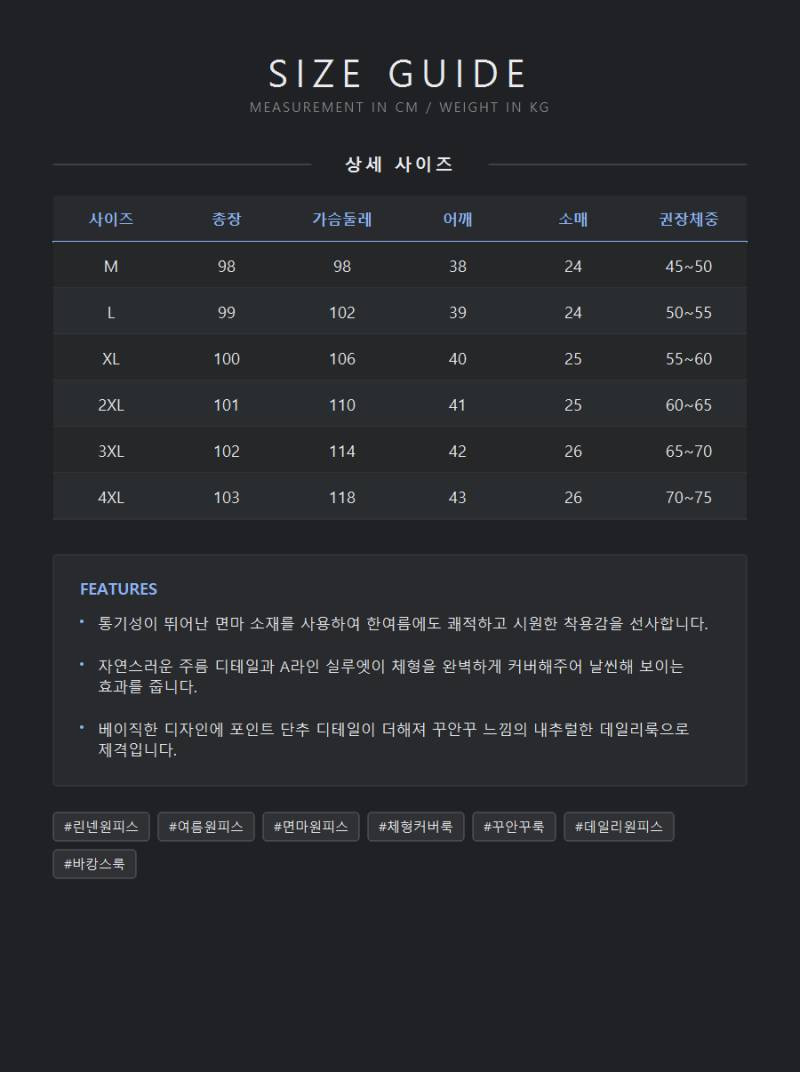This screenshot has height=1072, width=800.
Task: Open the #데일리원피스 tag
Action: (619, 827)
